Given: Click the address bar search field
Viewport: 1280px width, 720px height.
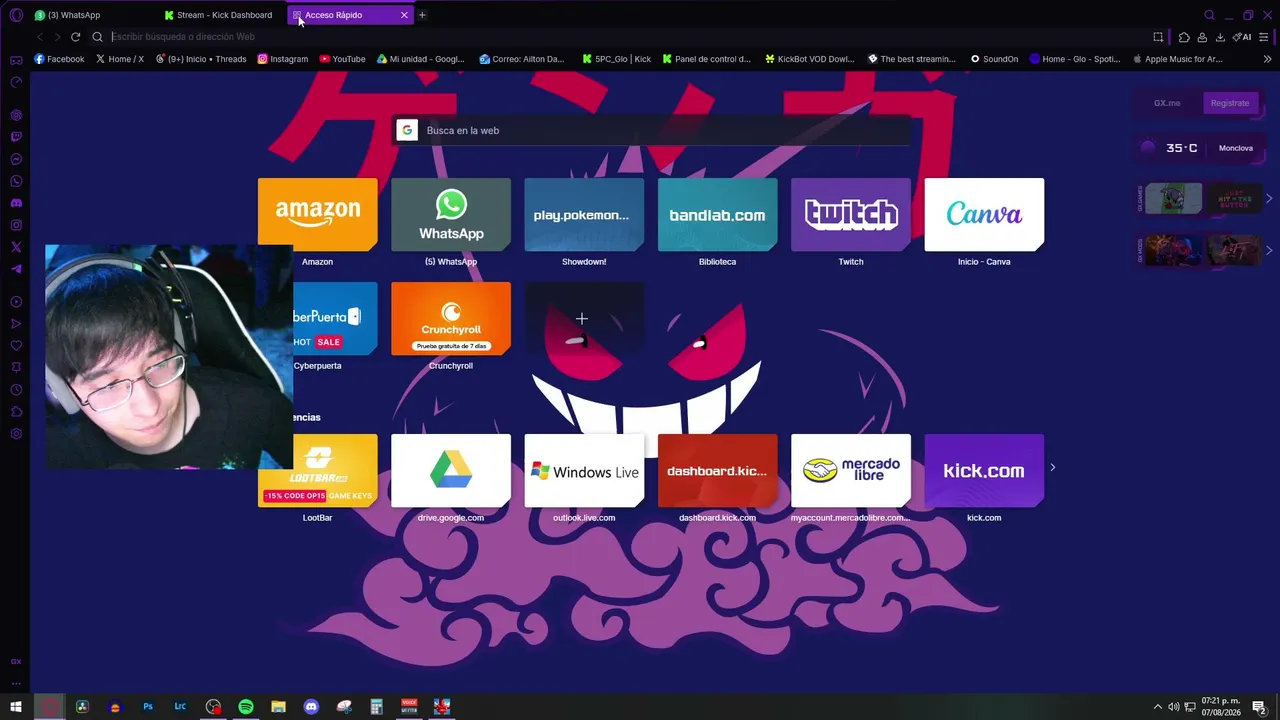Looking at the screenshot, I should tap(620, 37).
